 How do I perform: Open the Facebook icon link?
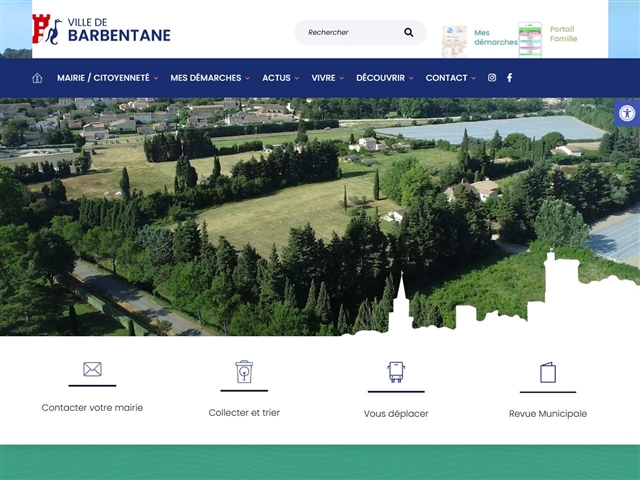click(x=509, y=78)
